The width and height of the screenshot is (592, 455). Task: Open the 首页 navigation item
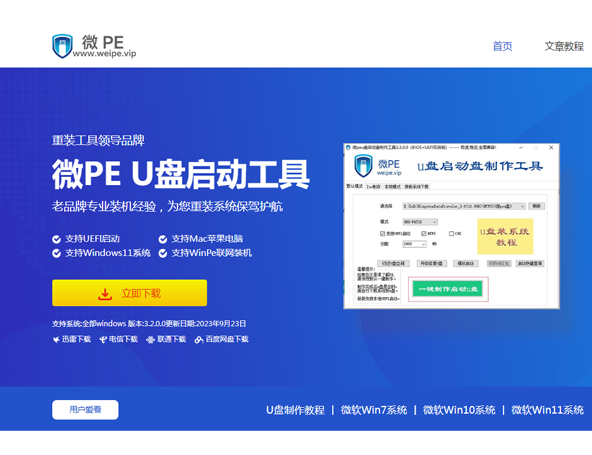tap(503, 46)
